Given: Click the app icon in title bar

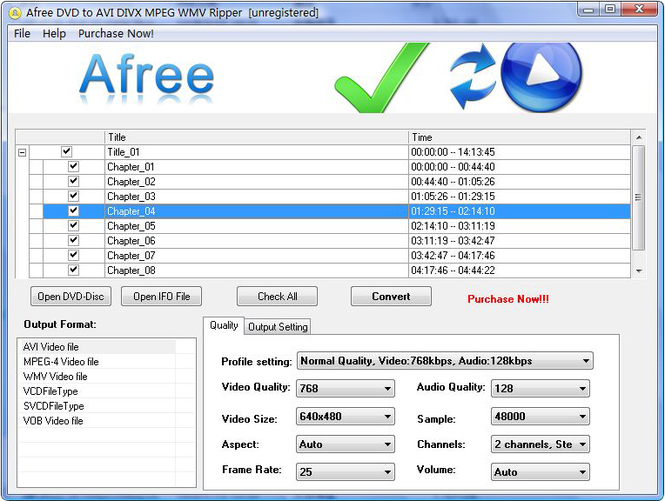Looking at the screenshot, I should point(15,13).
